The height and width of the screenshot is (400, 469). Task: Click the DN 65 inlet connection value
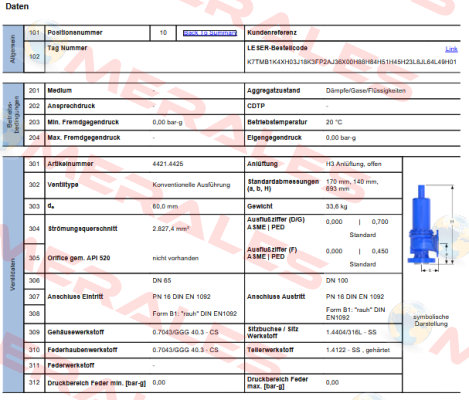tap(162, 281)
